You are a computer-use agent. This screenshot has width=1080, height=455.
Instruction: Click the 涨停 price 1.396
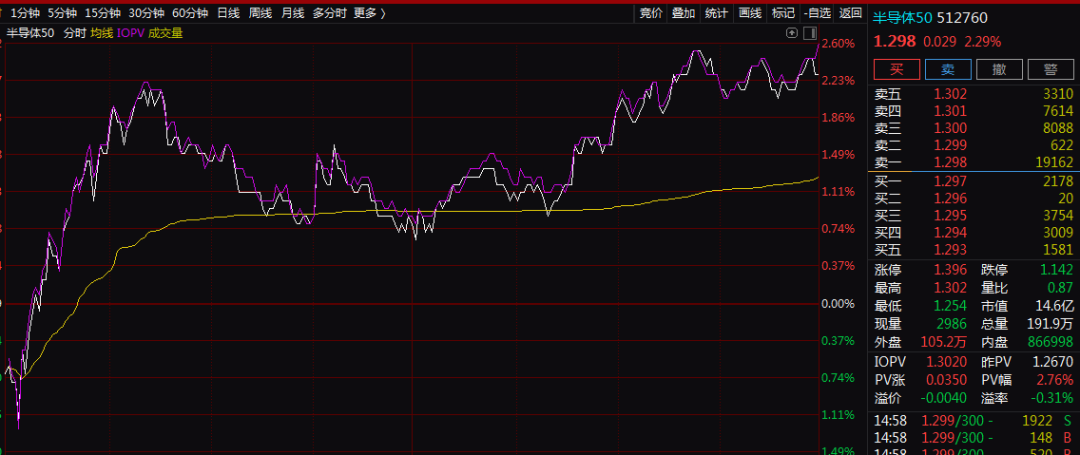point(950,270)
